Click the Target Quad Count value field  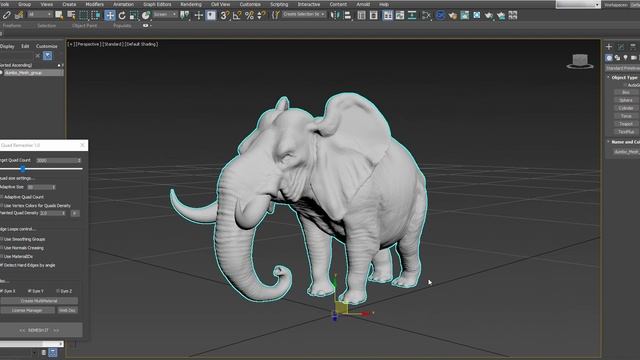[56, 160]
